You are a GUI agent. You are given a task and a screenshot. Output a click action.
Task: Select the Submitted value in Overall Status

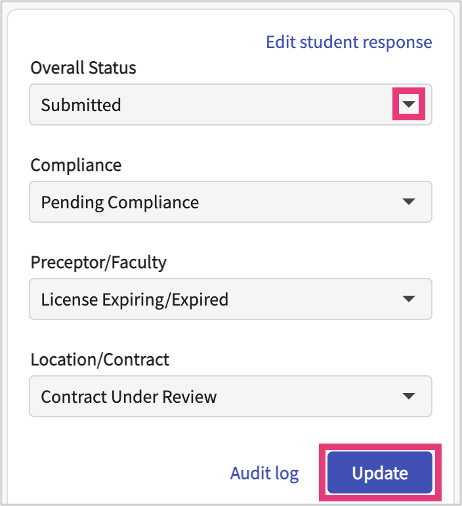coord(81,105)
